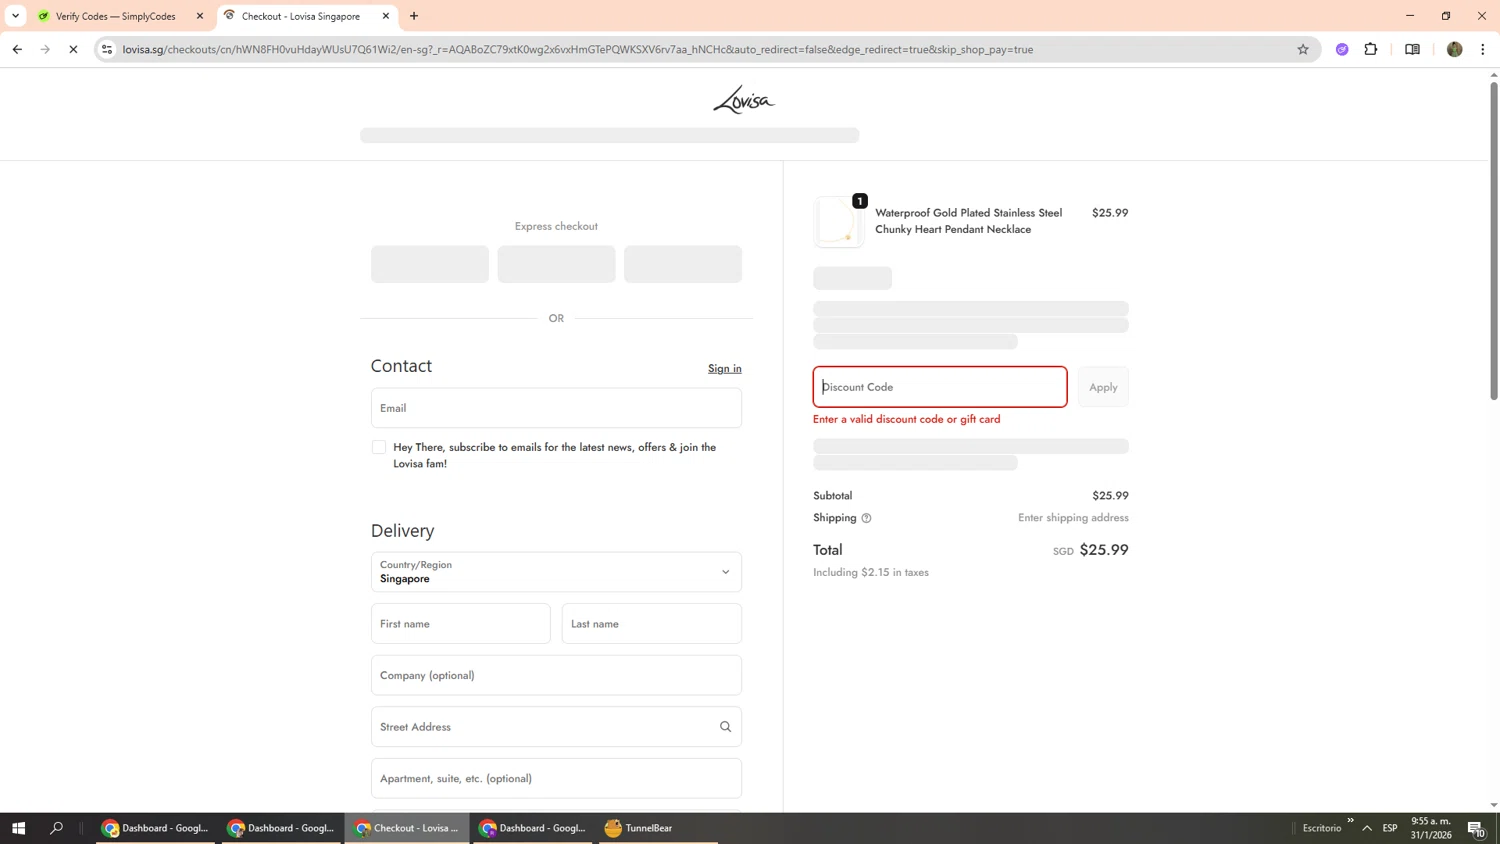
Task: Expand the Country/Region dropdown
Action: pyautogui.click(x=556, y=572)
